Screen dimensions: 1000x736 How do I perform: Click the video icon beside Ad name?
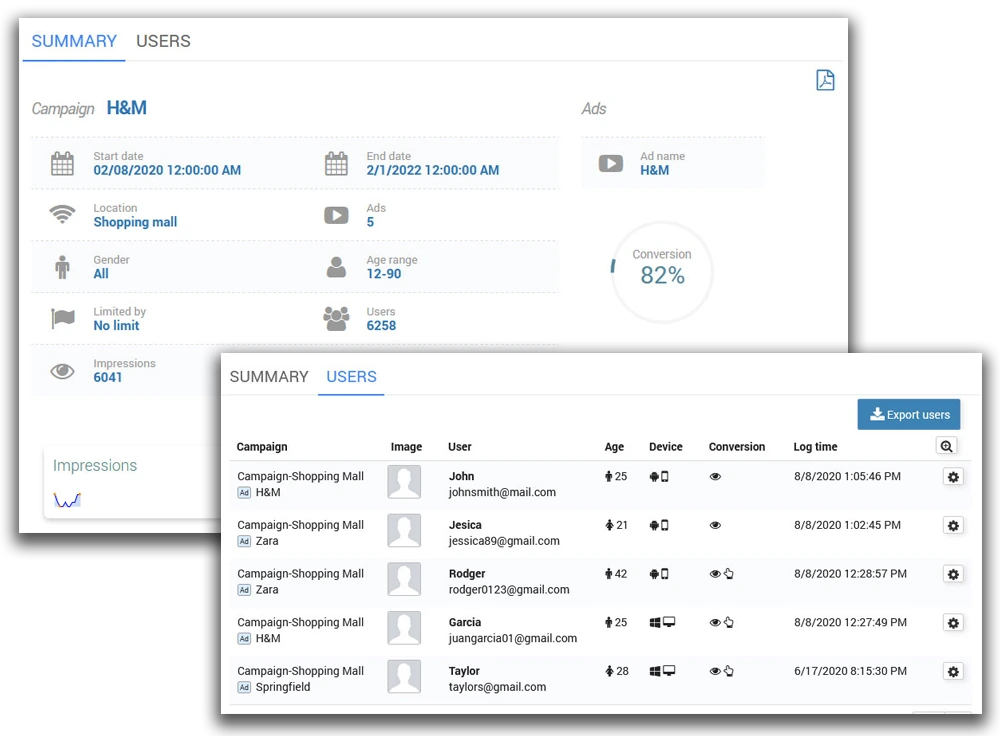coord(611,163)
